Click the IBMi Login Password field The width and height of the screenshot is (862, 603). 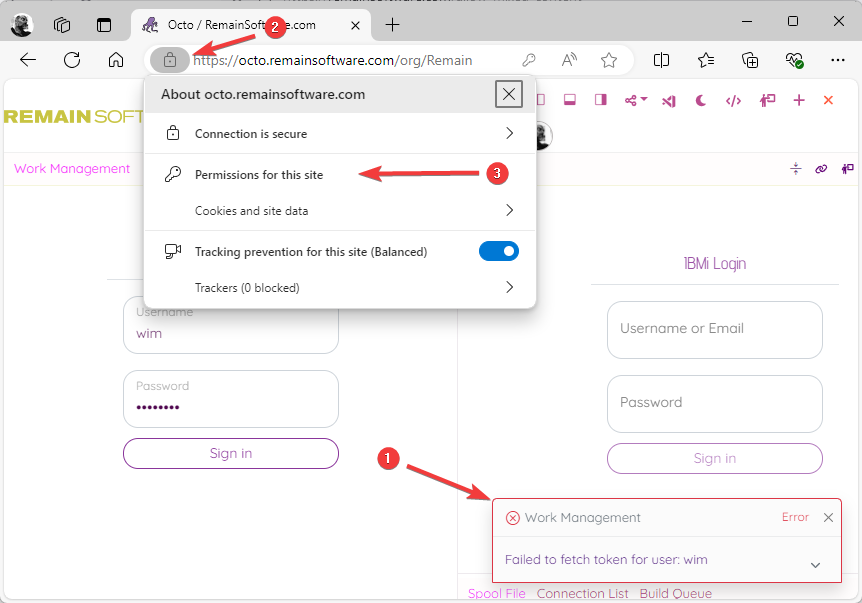coord(715,404)
